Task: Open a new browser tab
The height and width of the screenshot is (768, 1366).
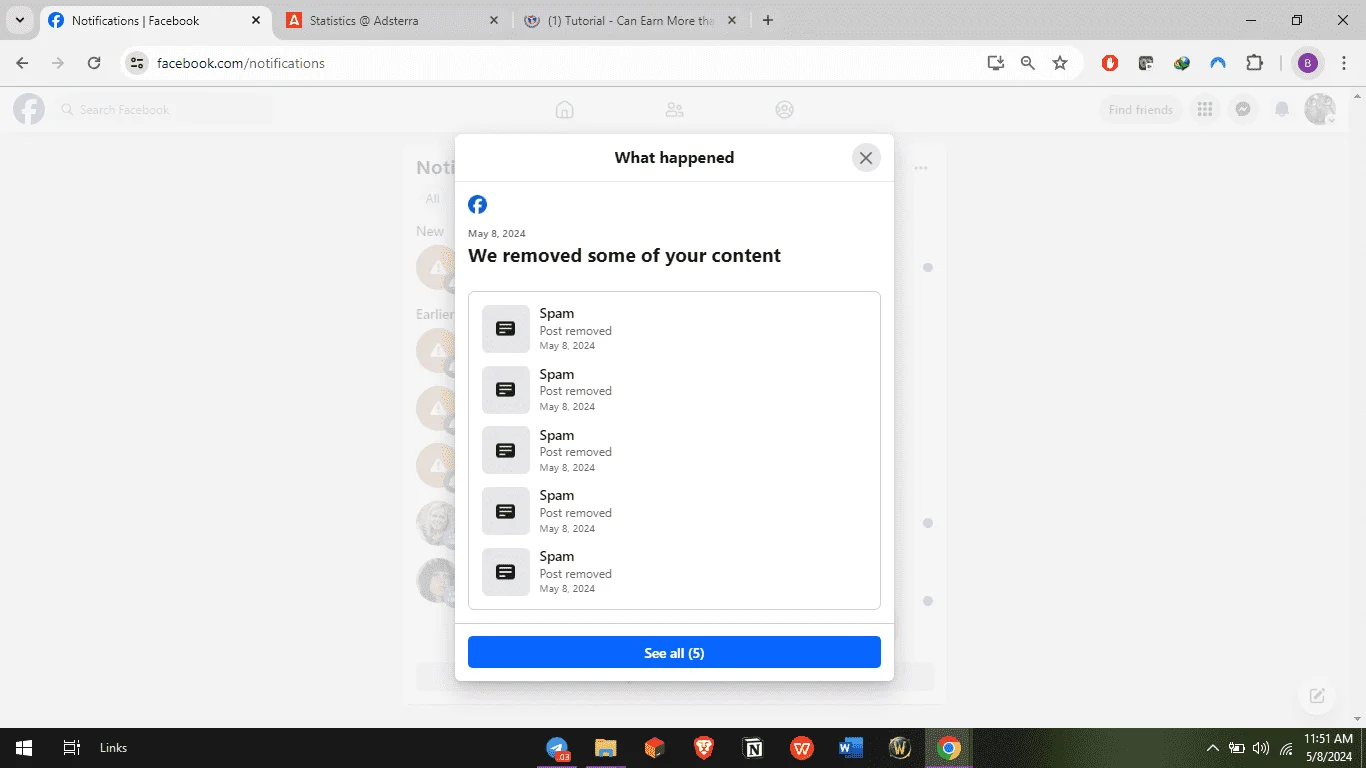Action: pyautogui.click(x=768, y=20)
